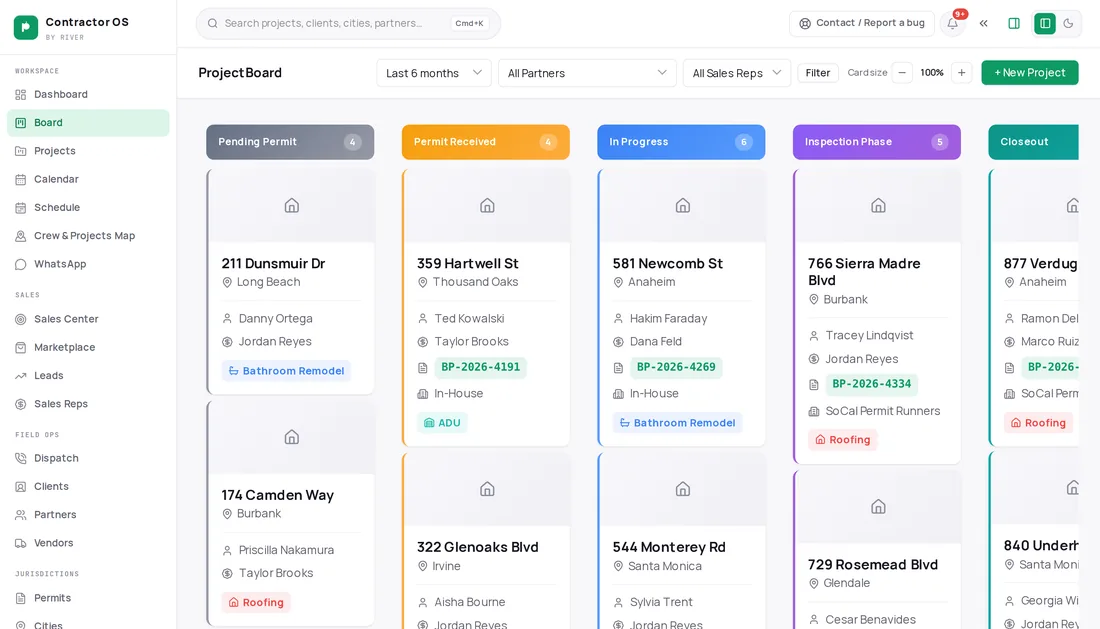
Task: Collapse sidebar with double-chevron icon
Action: click(x=984, y=23)
